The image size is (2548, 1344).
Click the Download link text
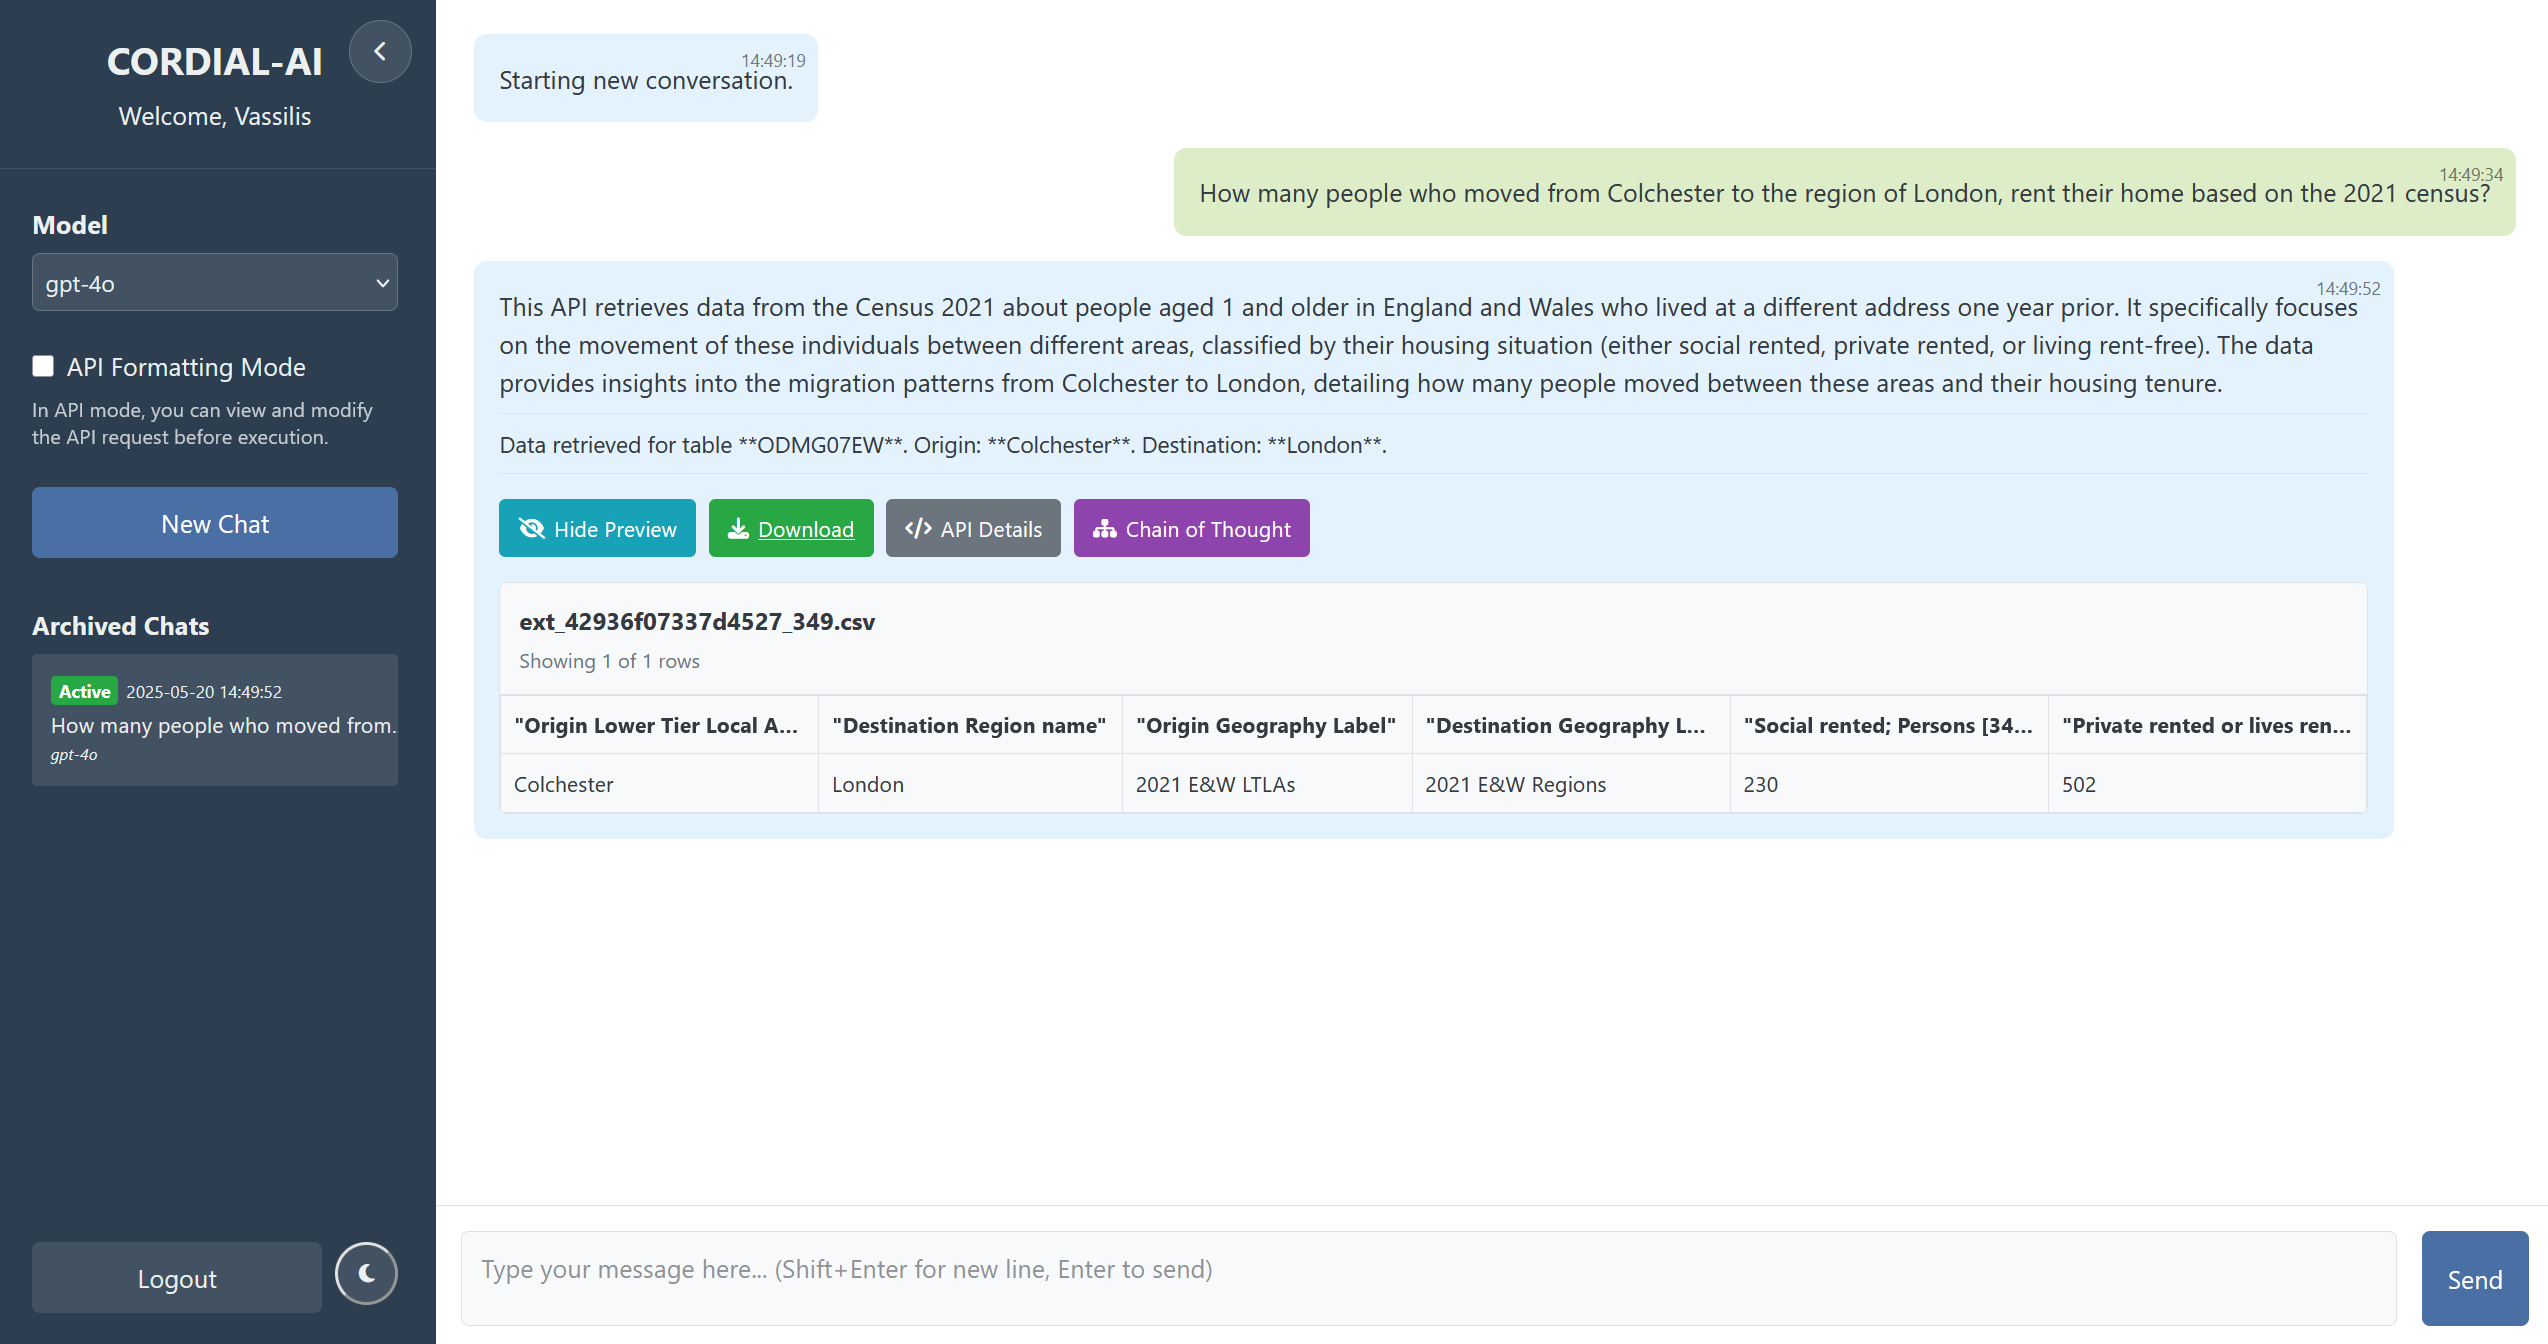(806, 529)
